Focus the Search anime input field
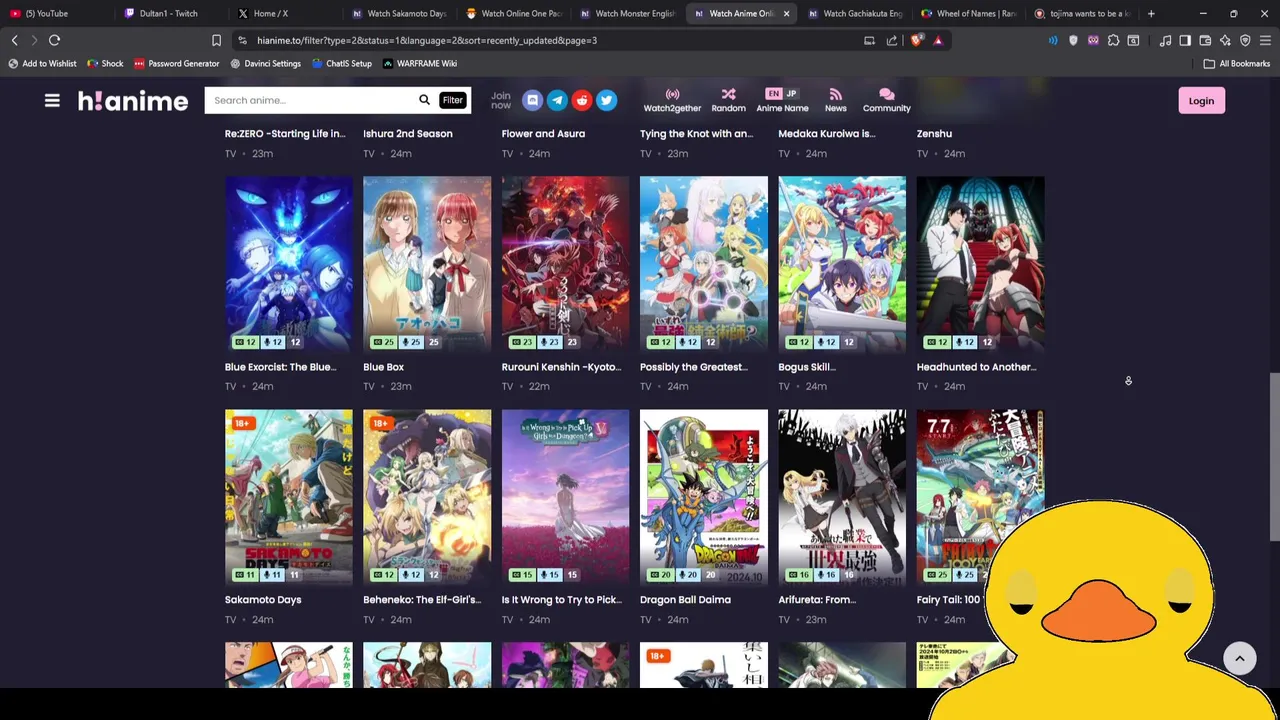This screenshot has width=1280, height=720. 312,100
